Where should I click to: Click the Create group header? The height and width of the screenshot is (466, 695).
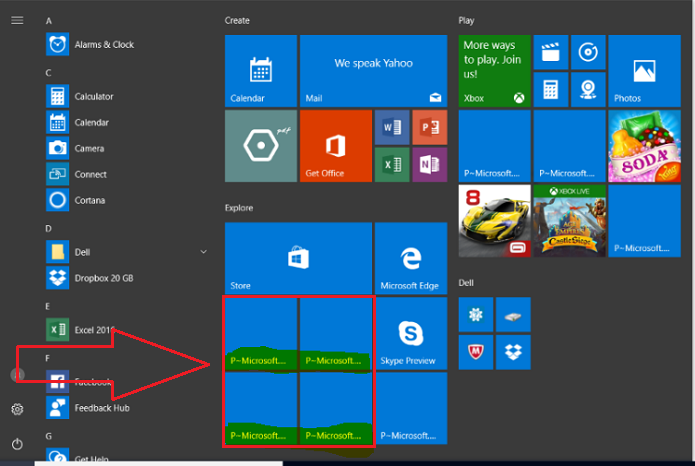[237, 20]
